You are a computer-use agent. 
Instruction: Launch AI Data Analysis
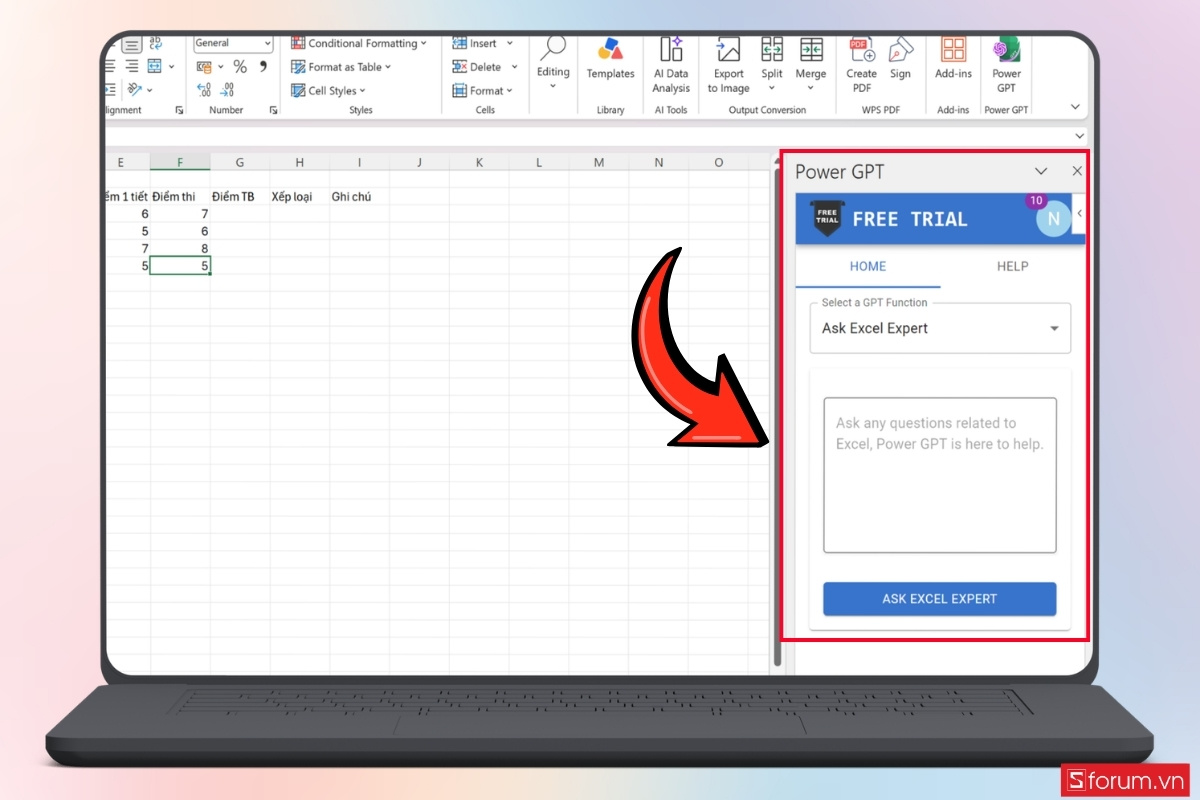[671, 66]
